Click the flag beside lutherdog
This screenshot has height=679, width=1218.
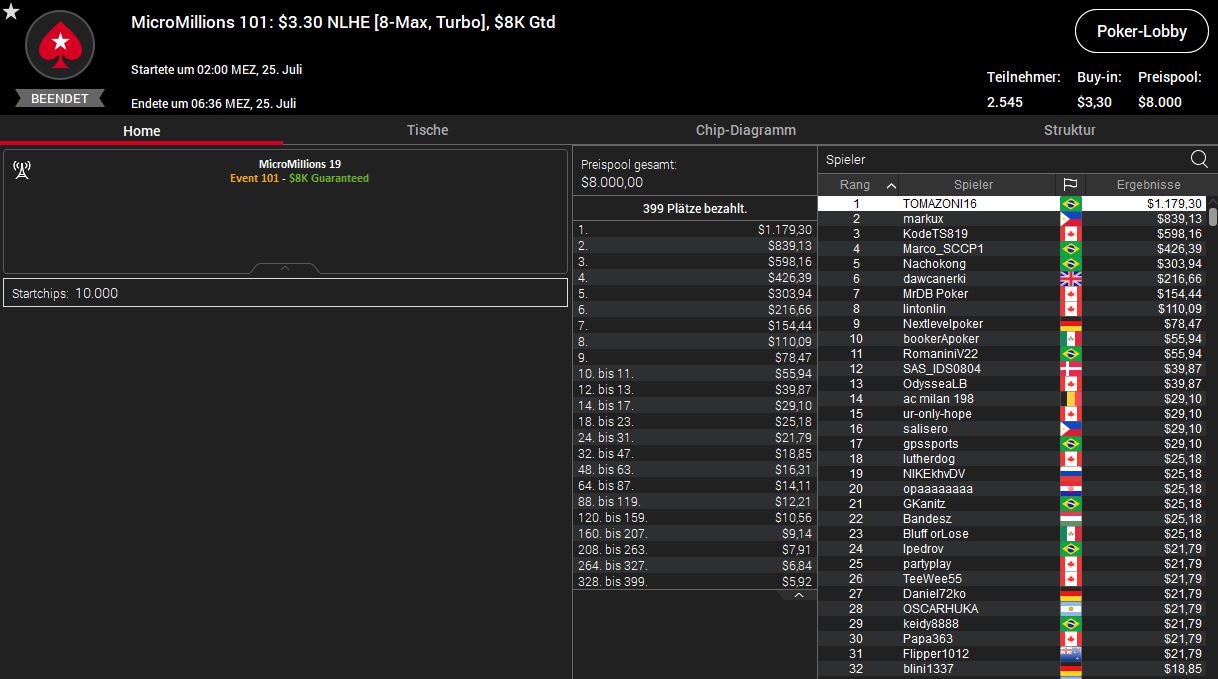click(x=1070, y=459)
